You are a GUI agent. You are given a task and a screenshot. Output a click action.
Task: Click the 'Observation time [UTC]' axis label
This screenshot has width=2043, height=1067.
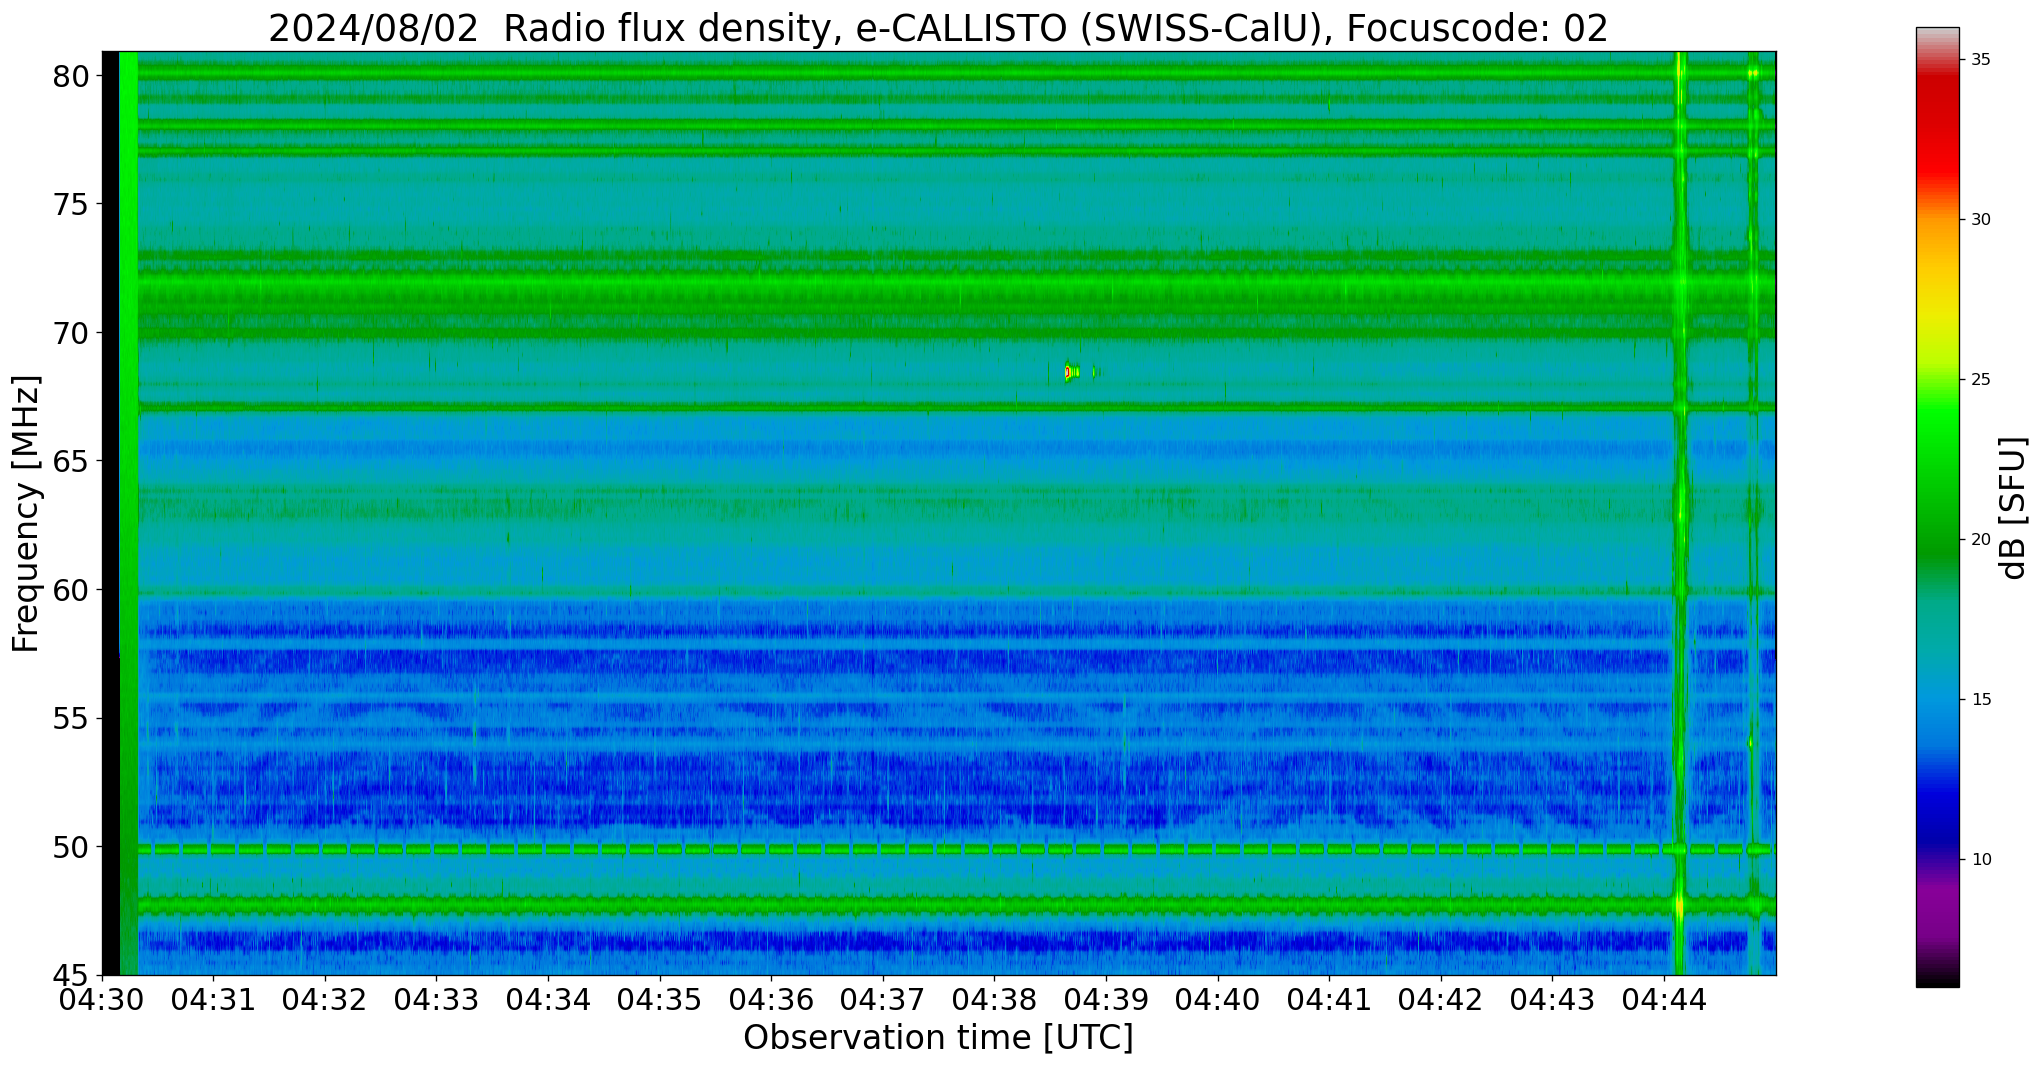click(938, 1037)
